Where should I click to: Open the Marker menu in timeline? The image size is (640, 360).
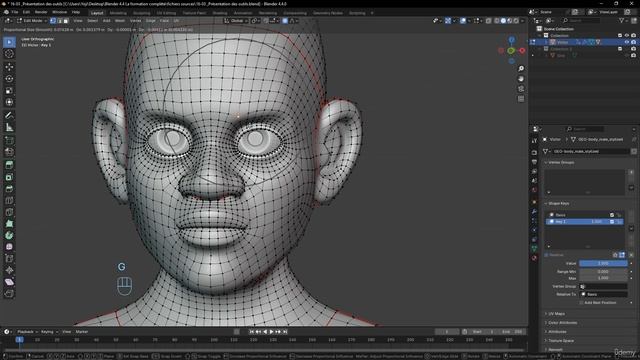pos(82,332)
